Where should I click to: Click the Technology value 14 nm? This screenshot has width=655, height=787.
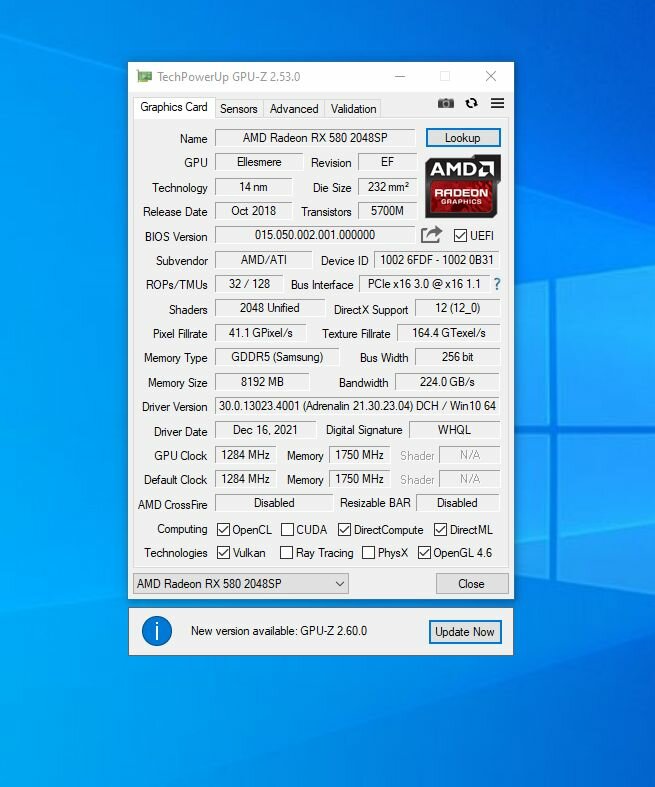(253, 187)
